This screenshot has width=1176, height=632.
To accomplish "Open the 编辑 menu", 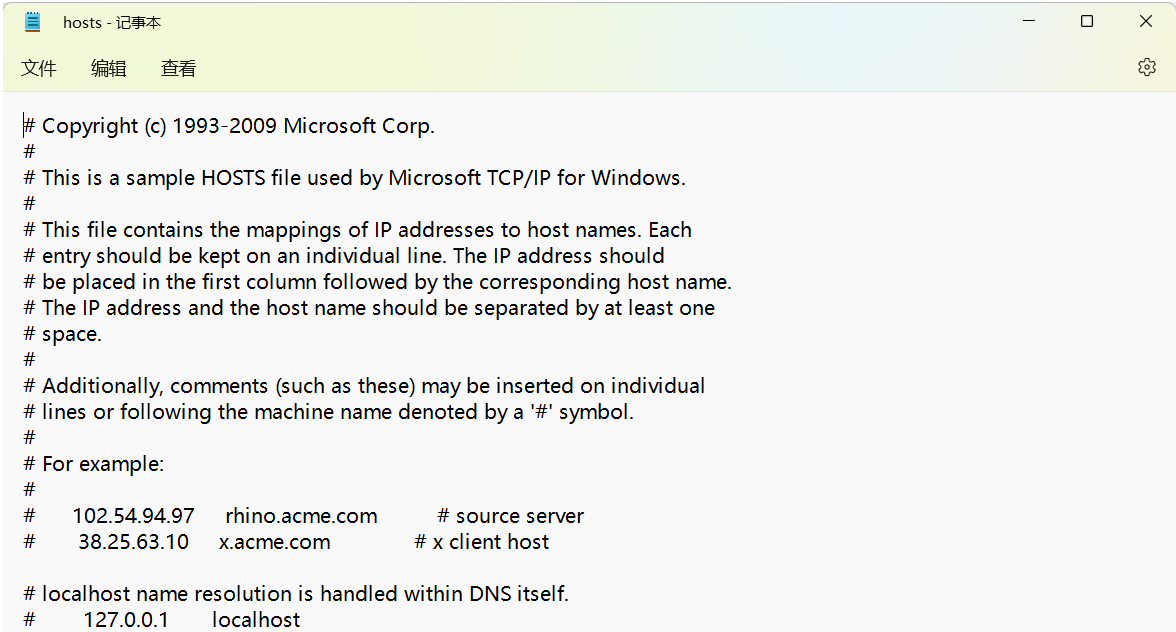I will click(108, 68).
